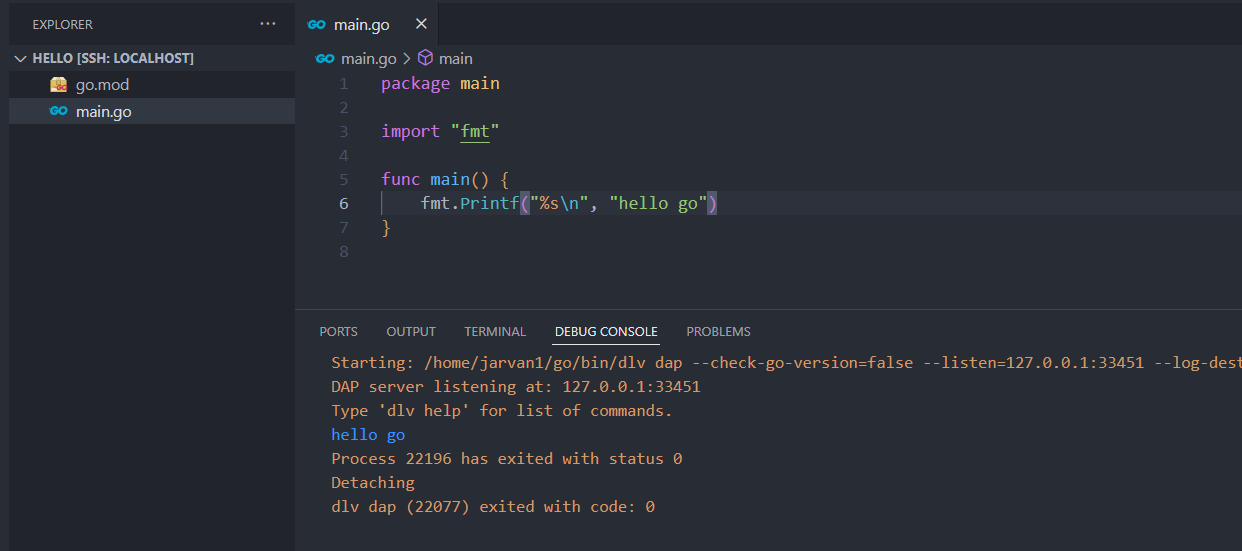Click the breadcrumb chevron separator
This screenshot has width=1242, height=551.
coord(407,59)
